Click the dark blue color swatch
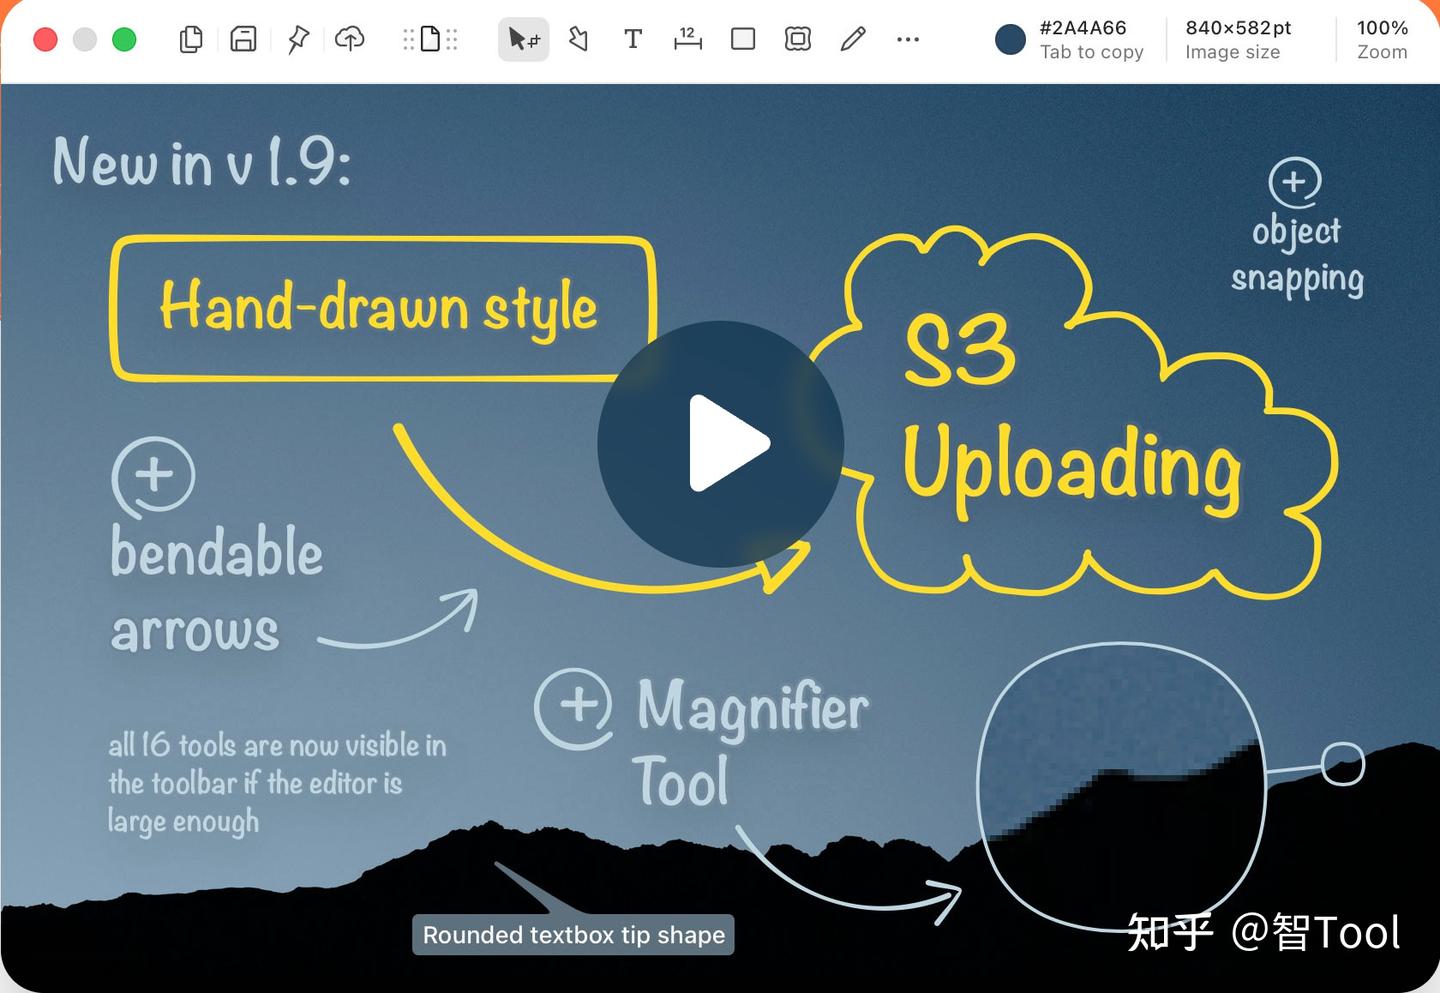The height and width of the screenshot is (993, 1440). click(1010, 39)
